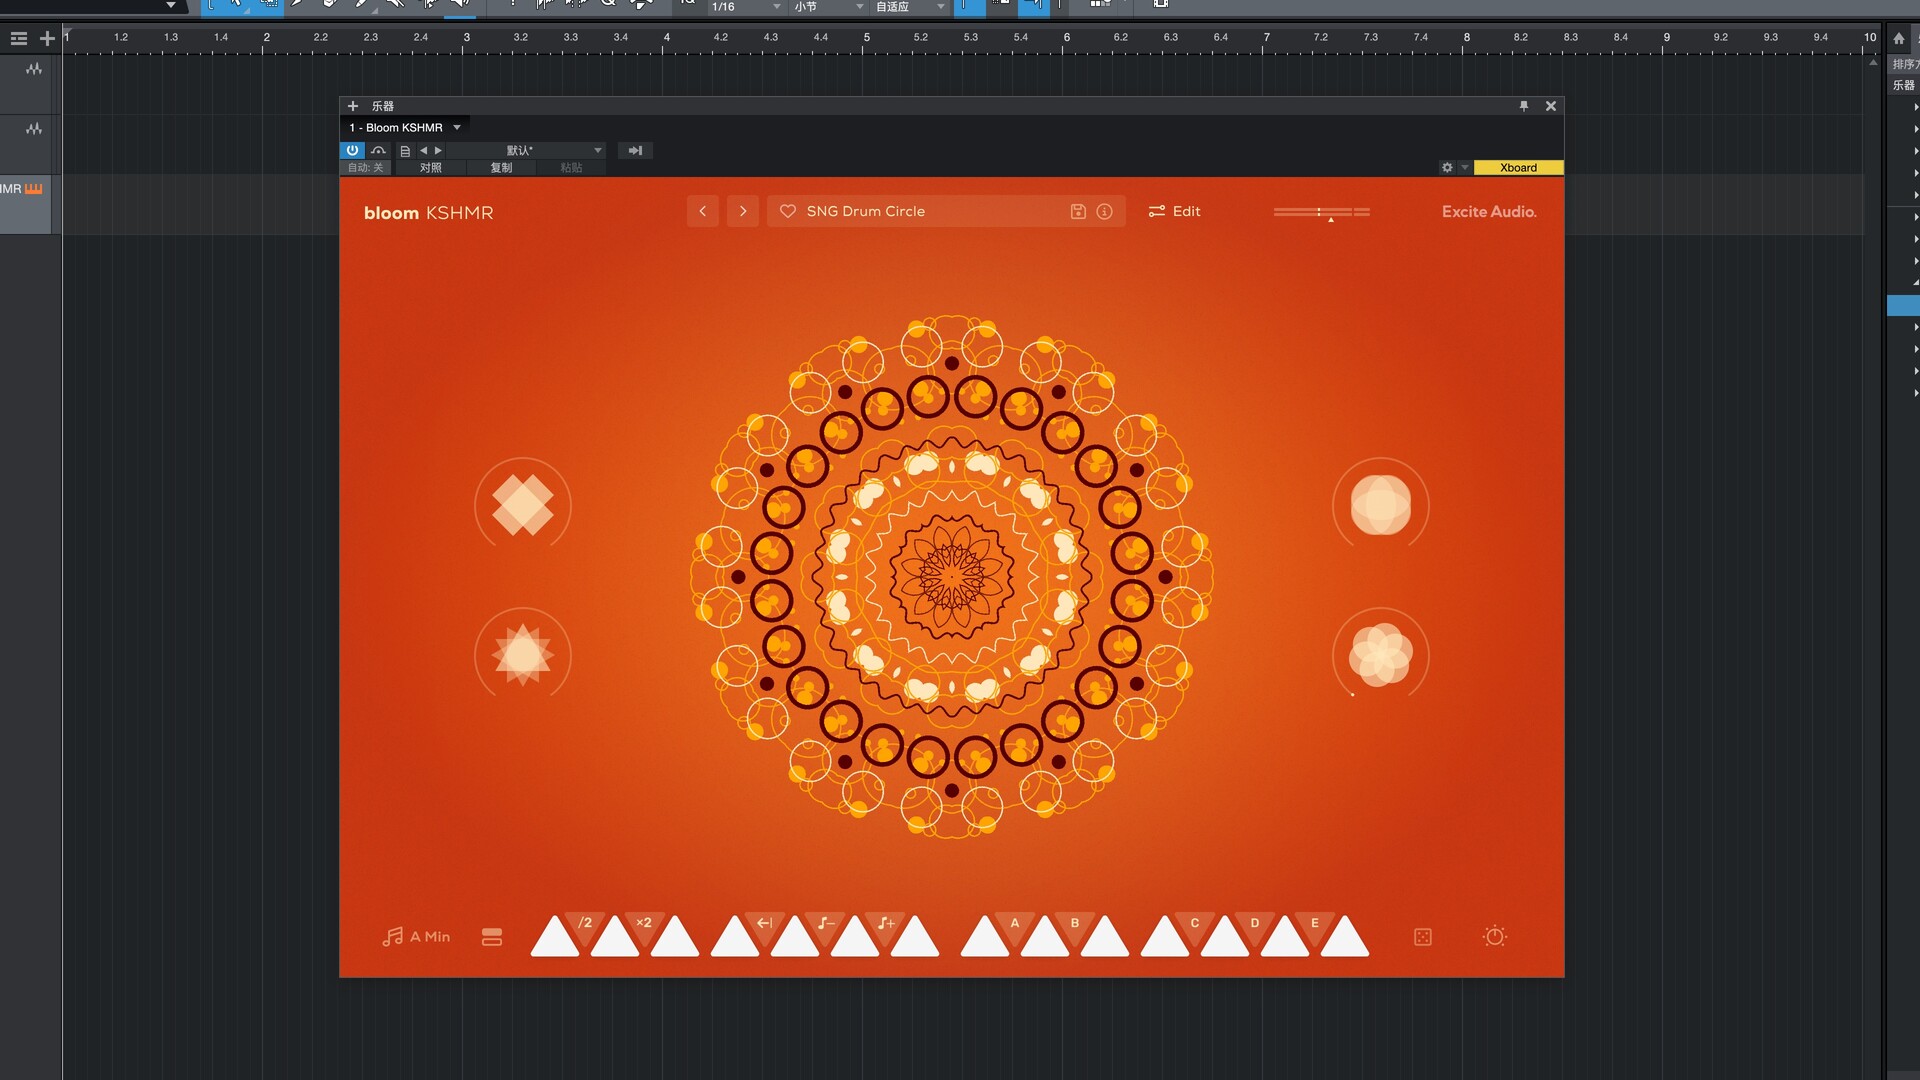The width and height of the screenshot is (1920, 1080).
Task: Pin the instrument window
Action: (1524, 105)
